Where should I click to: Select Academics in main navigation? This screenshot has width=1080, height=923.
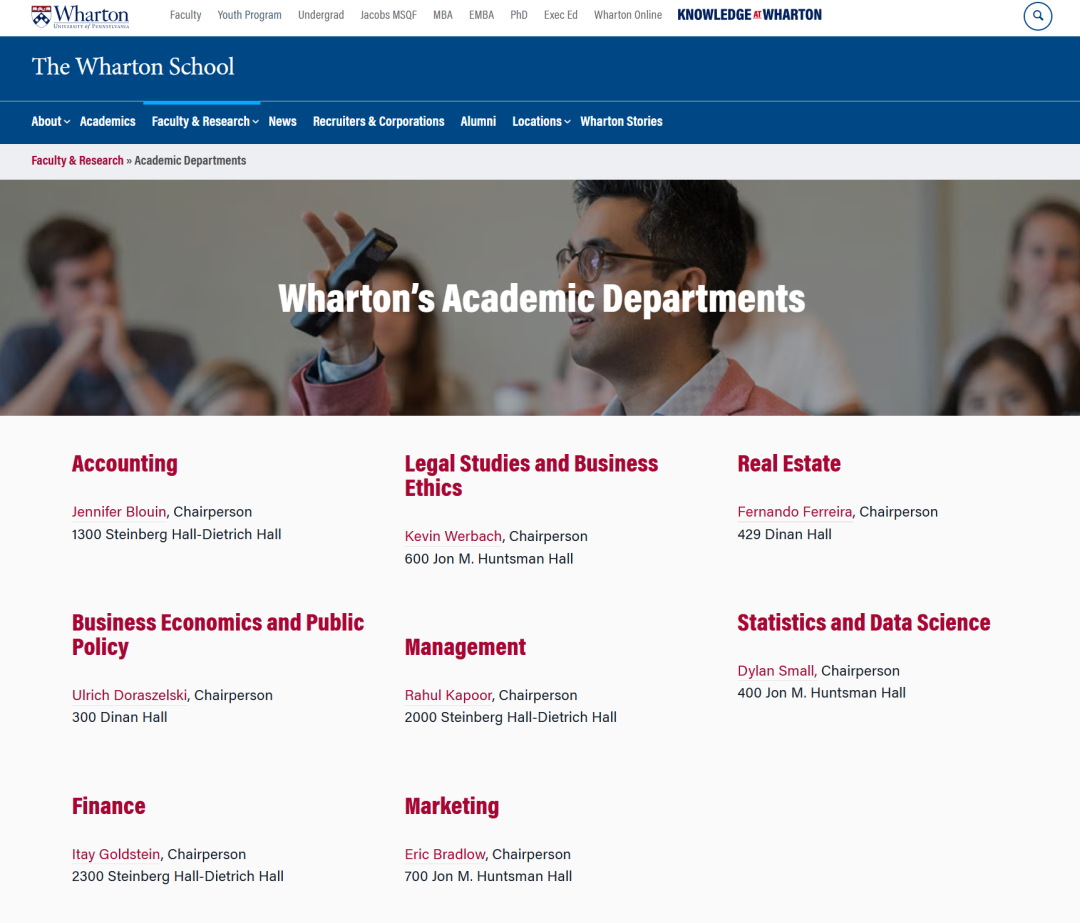point(107,122)
